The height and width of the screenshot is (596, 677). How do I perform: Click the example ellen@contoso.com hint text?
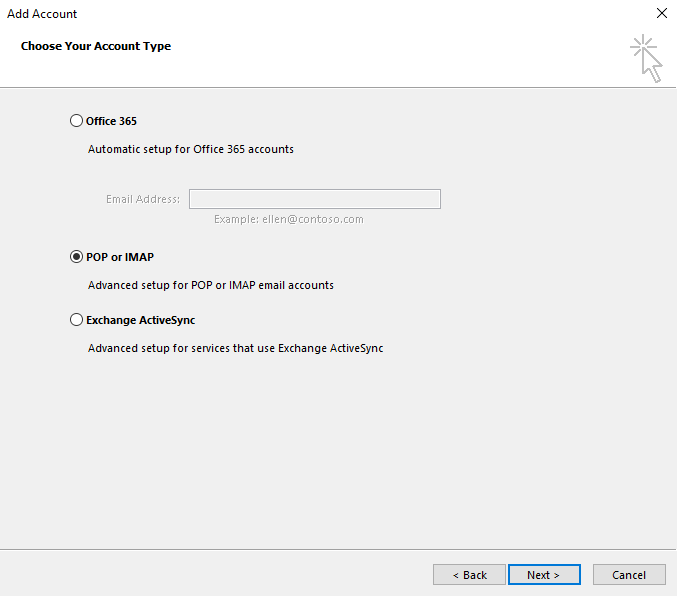click(x=289, y=219)
